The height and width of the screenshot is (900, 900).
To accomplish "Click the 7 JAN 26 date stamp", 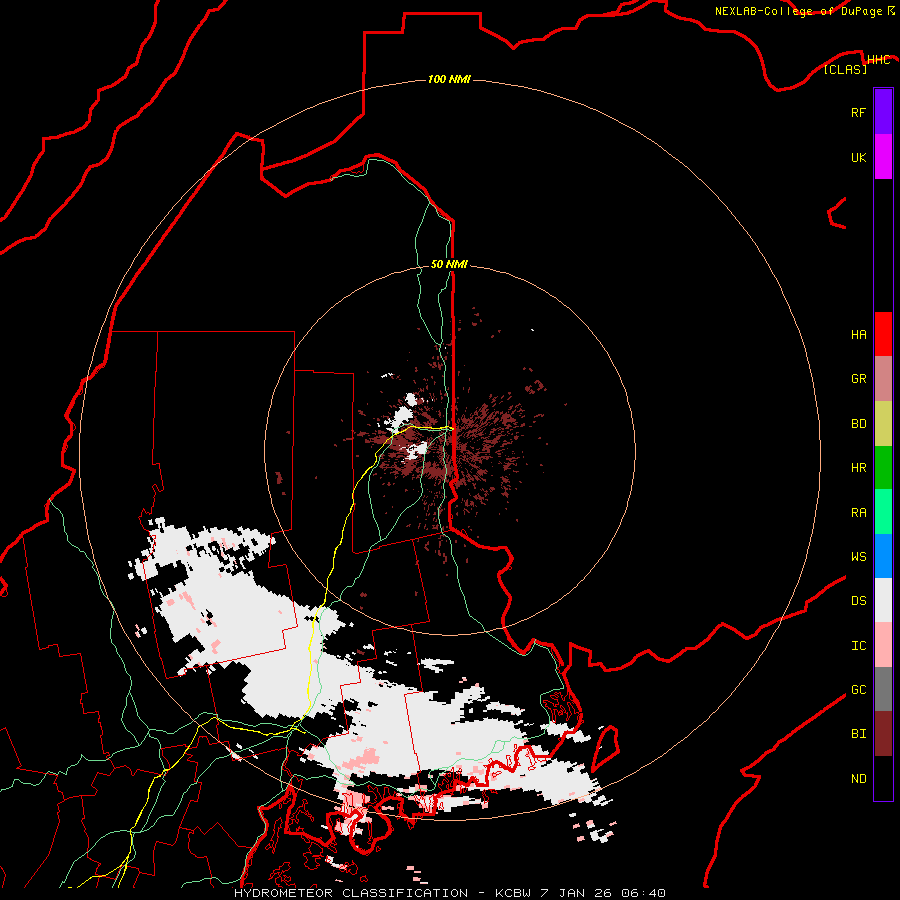I will point(578,893).
